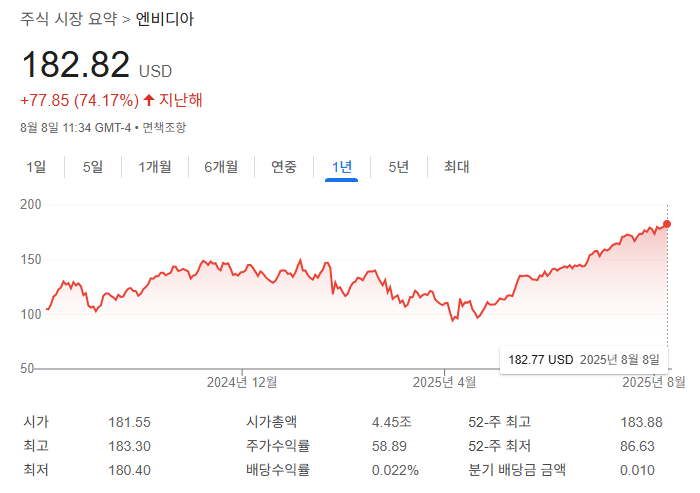Image resolution: width=700 pixels, height=493 pixels.
Task: Click the 엔비디아 breadcrumb title
Action: [165, 19]
